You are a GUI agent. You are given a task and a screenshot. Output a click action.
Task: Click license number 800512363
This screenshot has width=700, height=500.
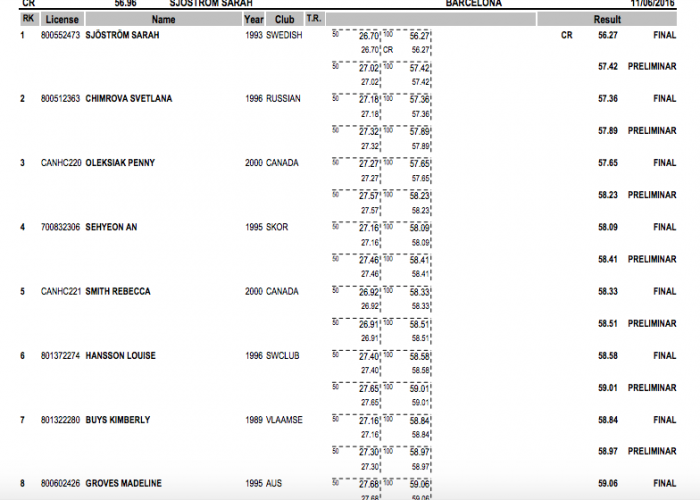60,98
